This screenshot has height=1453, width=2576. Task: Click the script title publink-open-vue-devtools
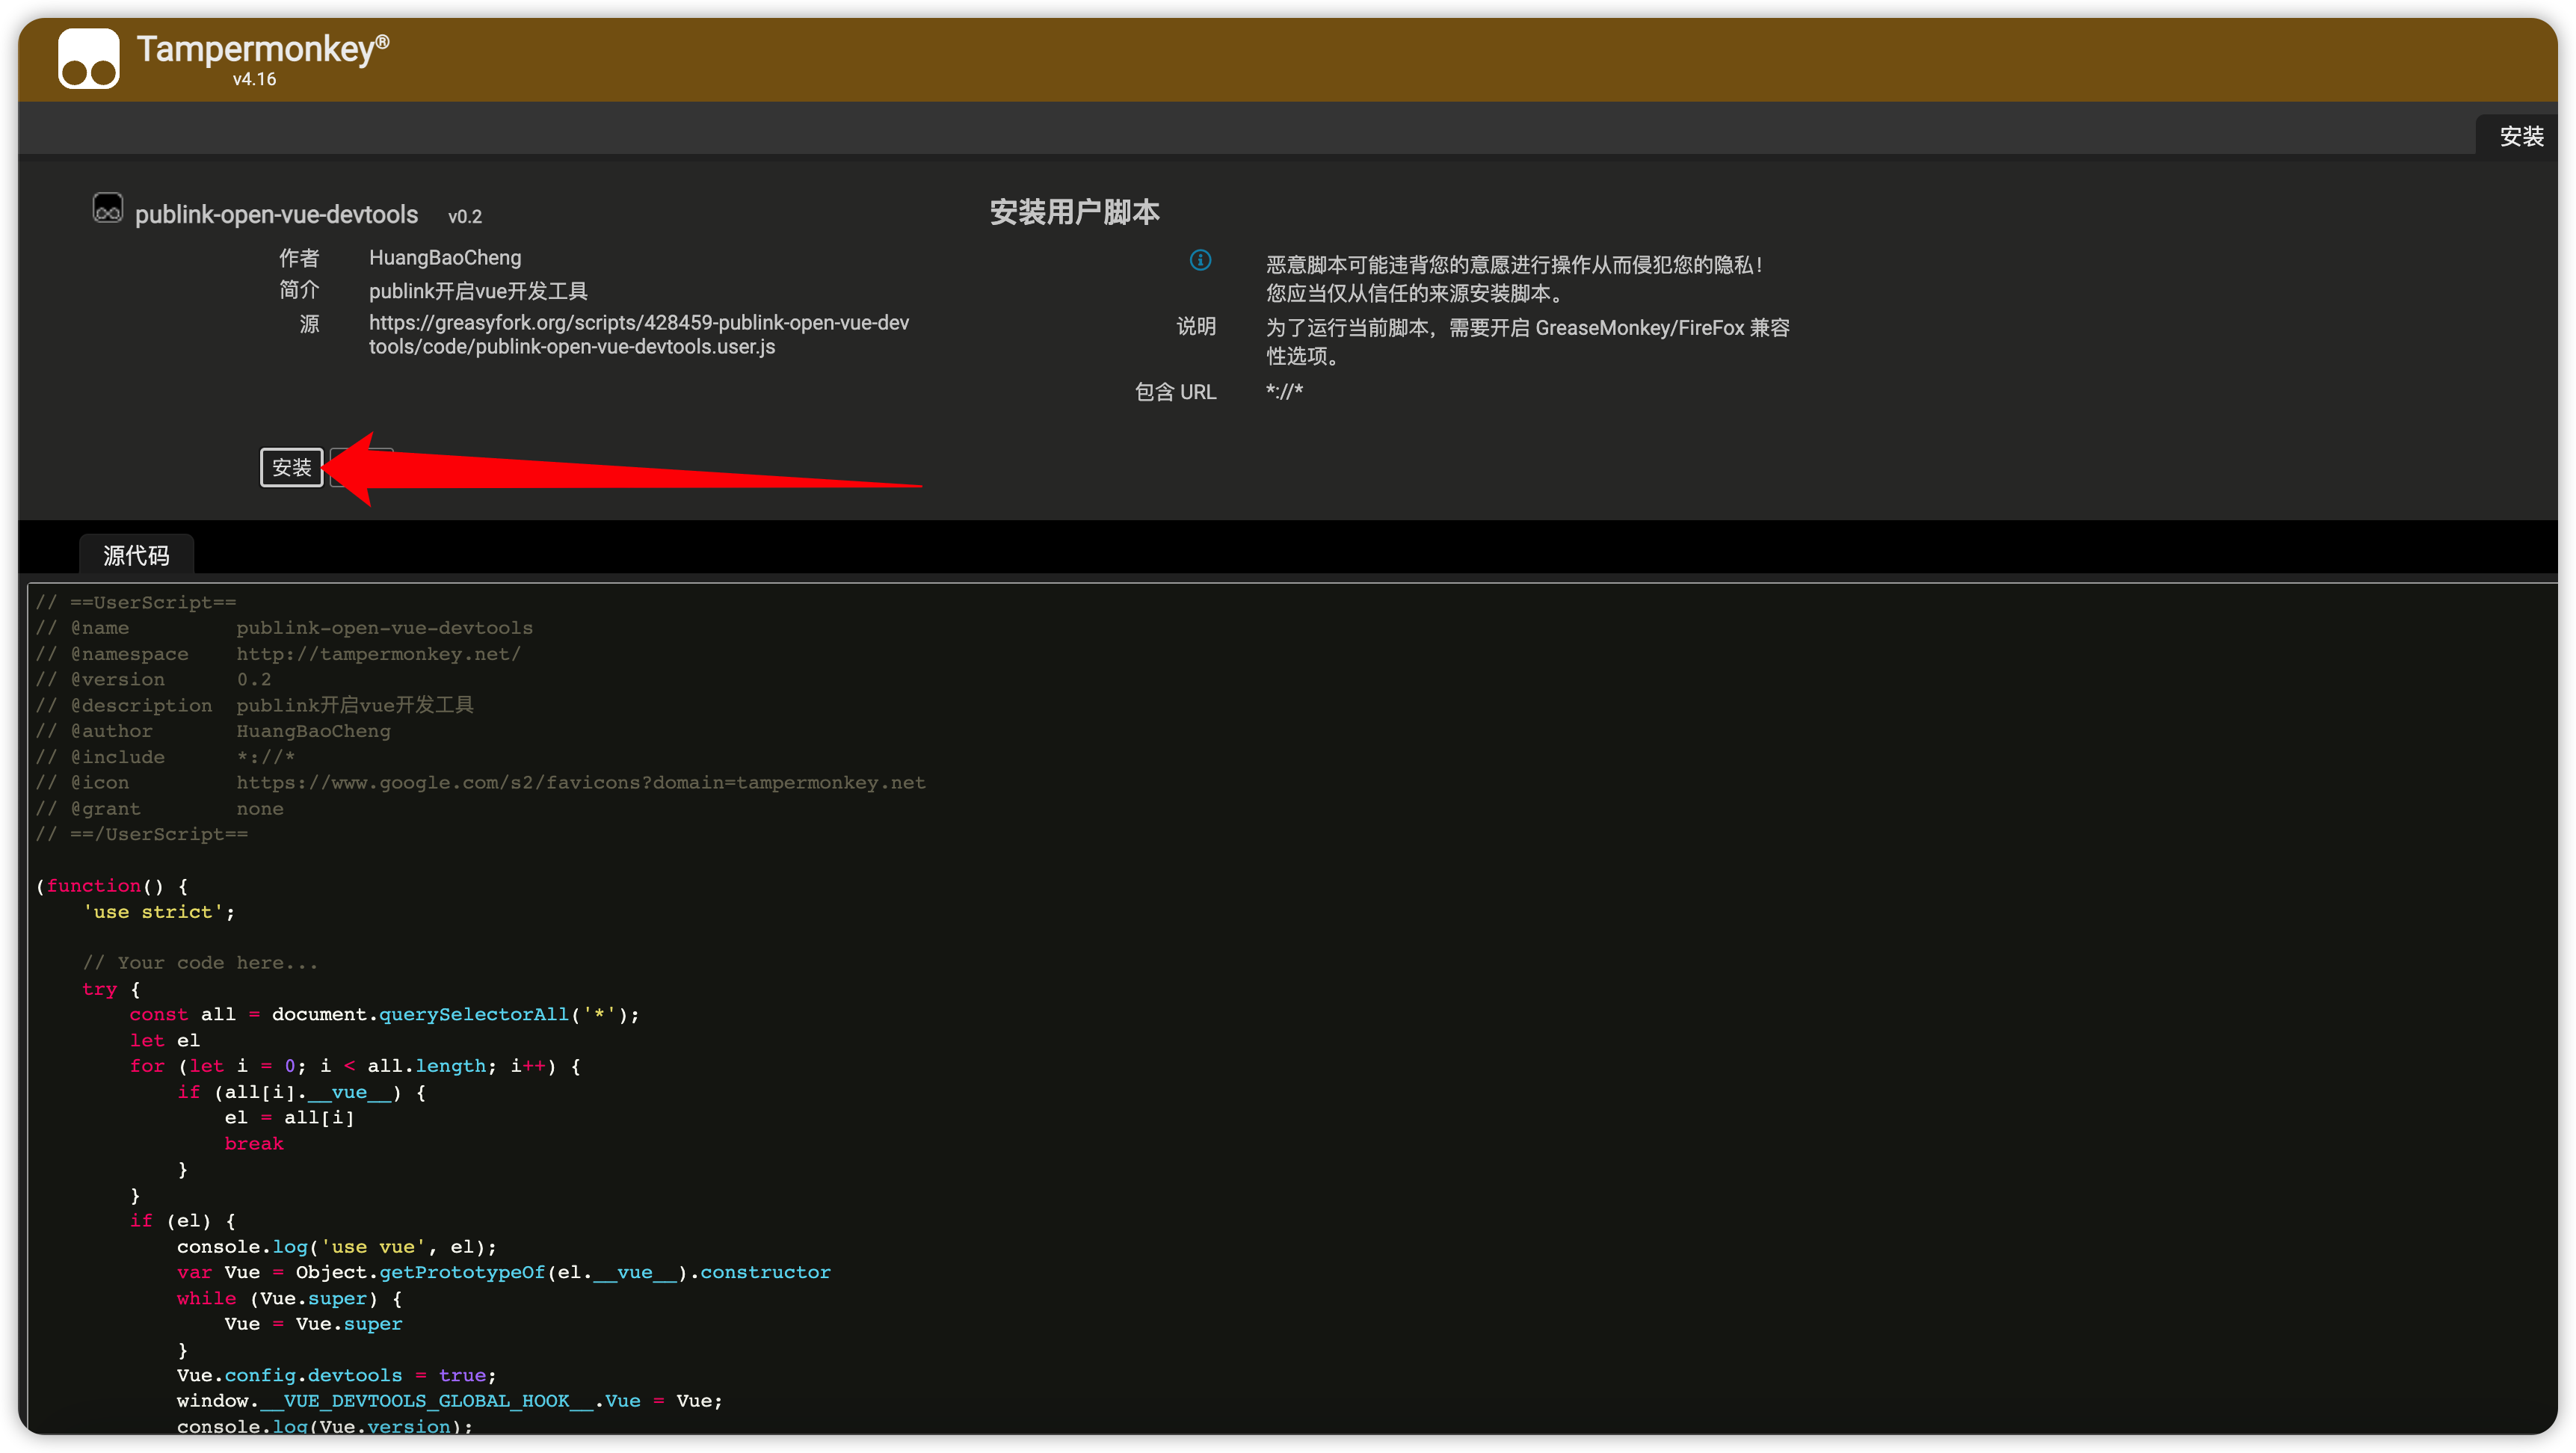[x=276, y=215]
